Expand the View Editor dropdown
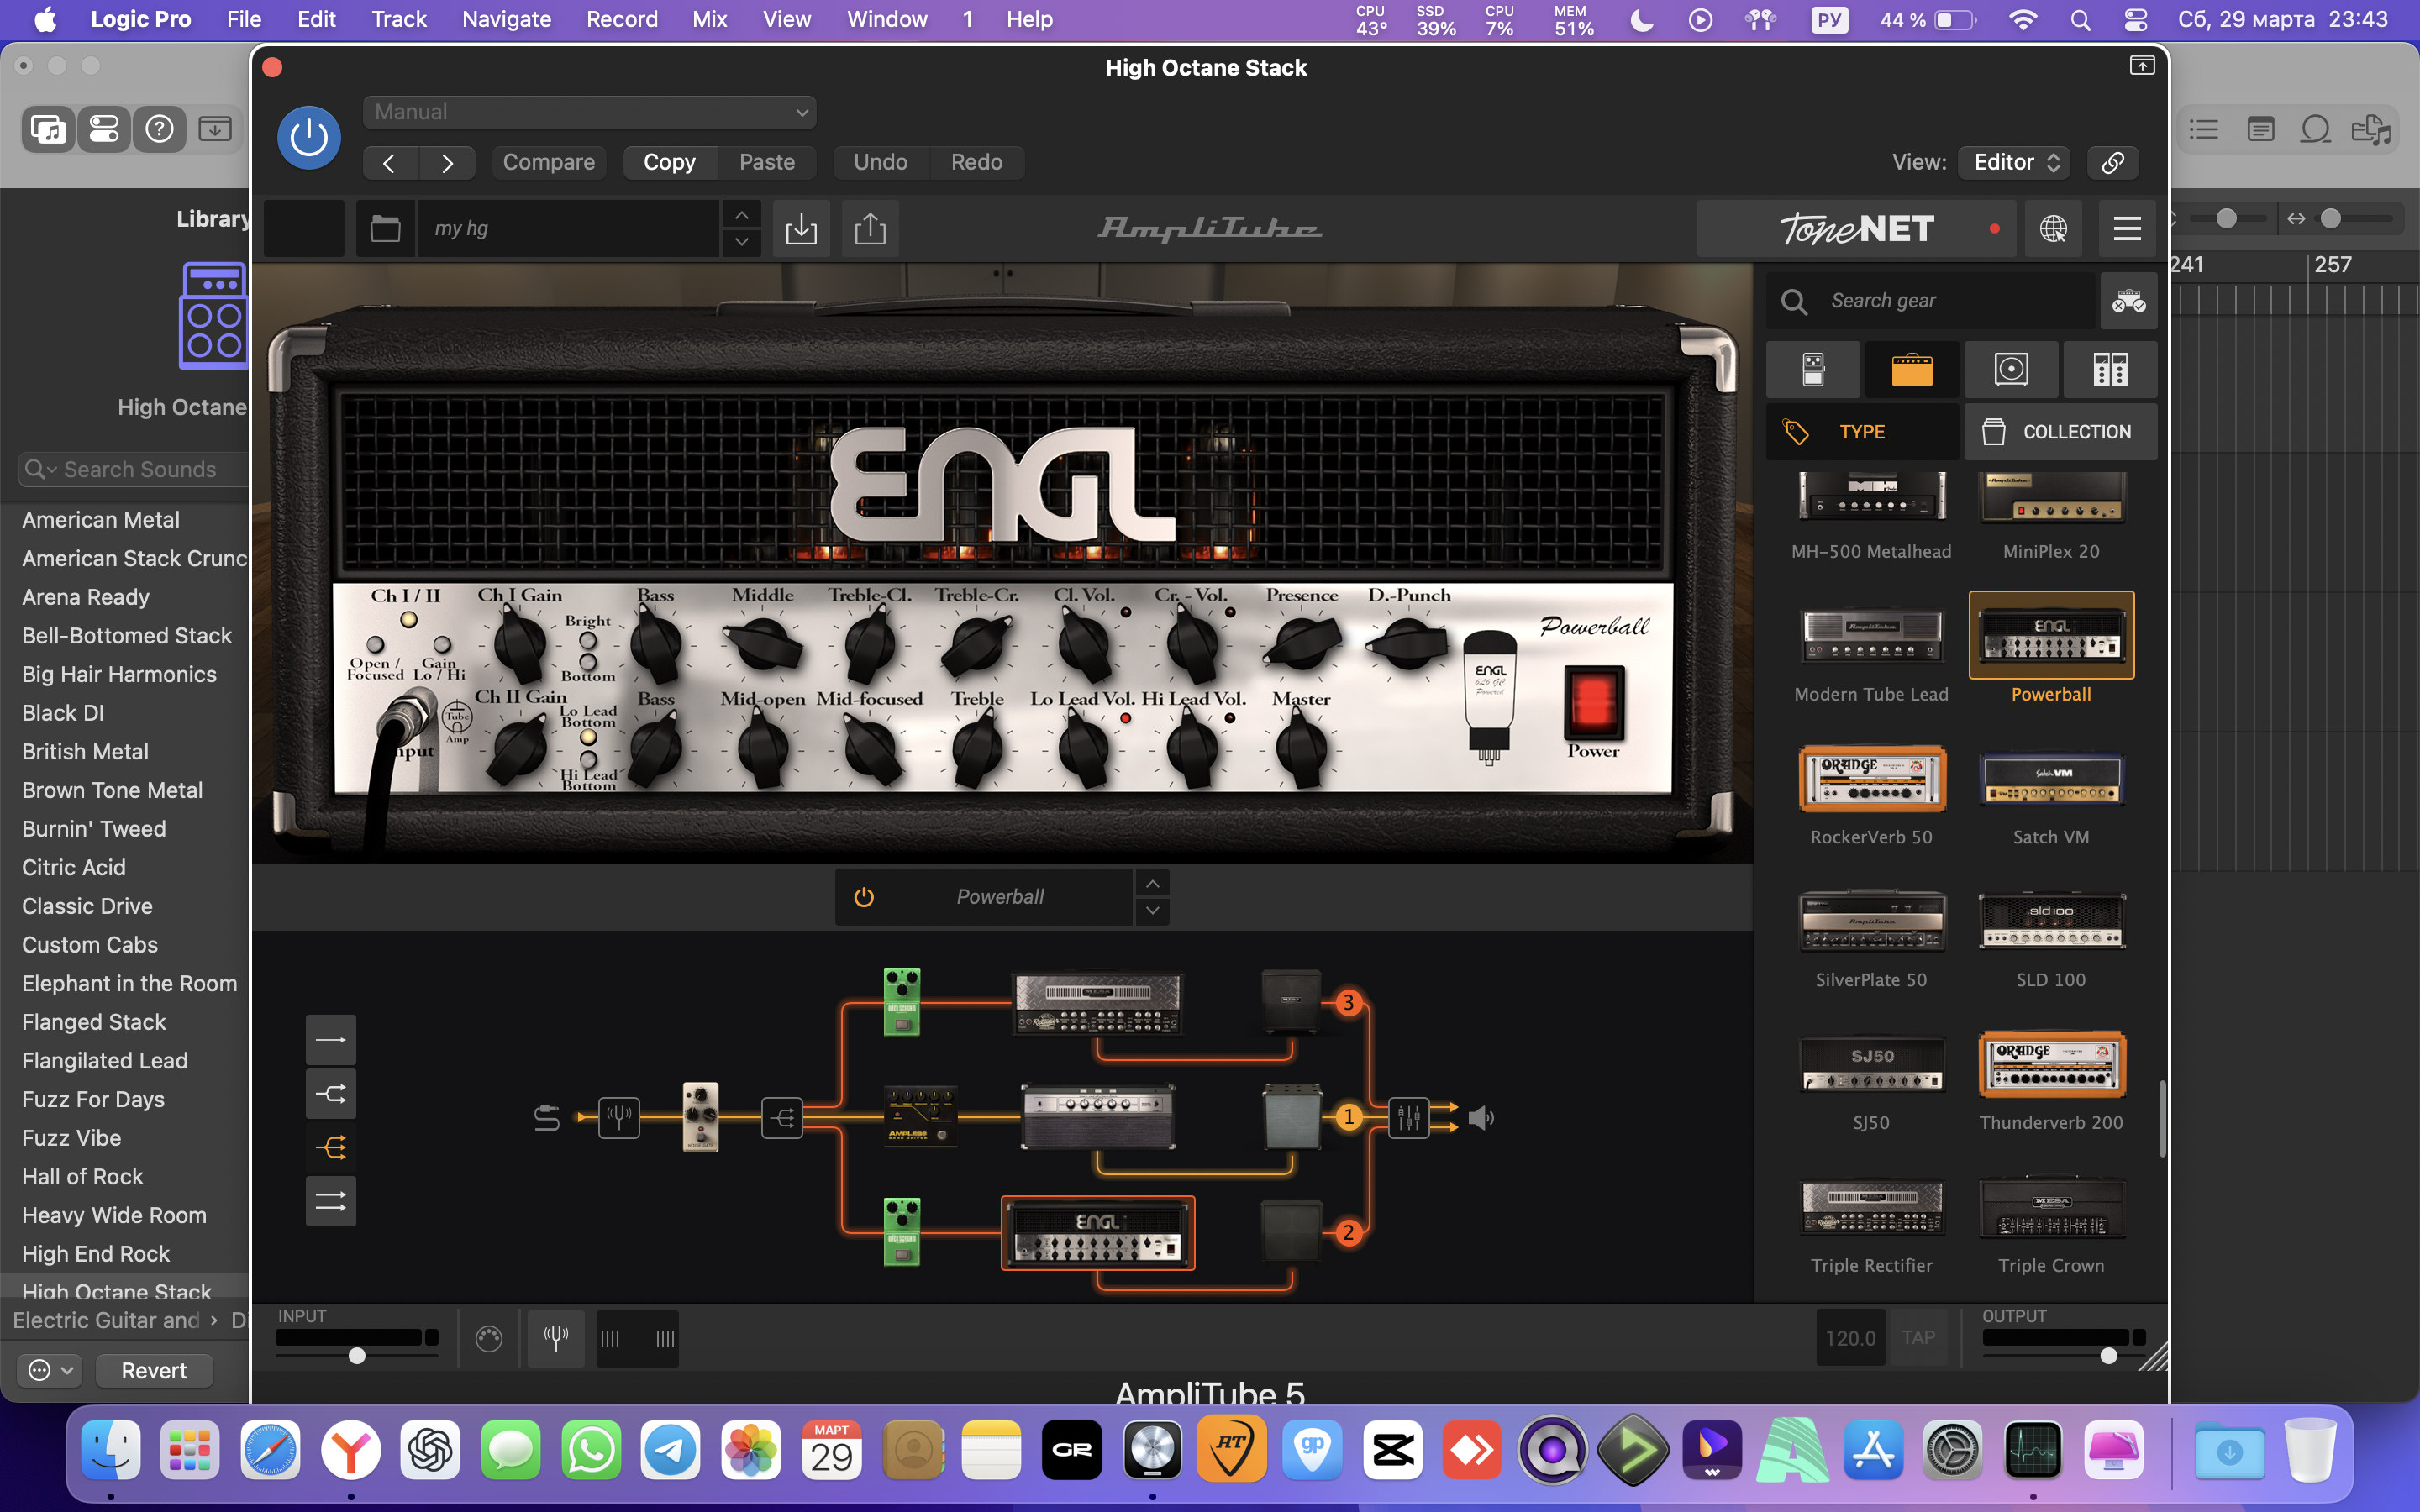This screenshot has height=1512, width=2420. tap(2014, 162)
